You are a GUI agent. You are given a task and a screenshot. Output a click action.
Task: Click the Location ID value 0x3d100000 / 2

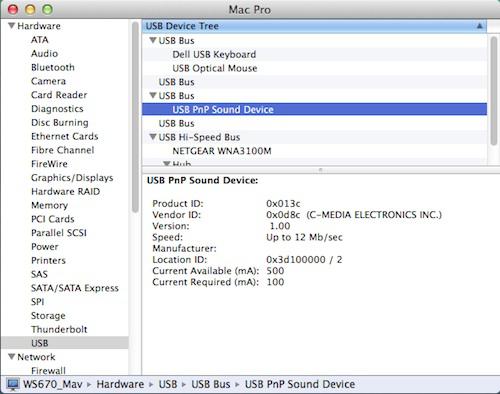click(x=304, y=259)
